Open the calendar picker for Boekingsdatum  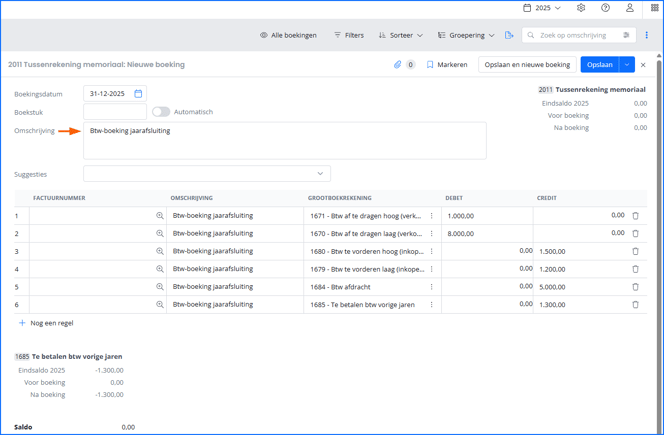pos(138,94)
